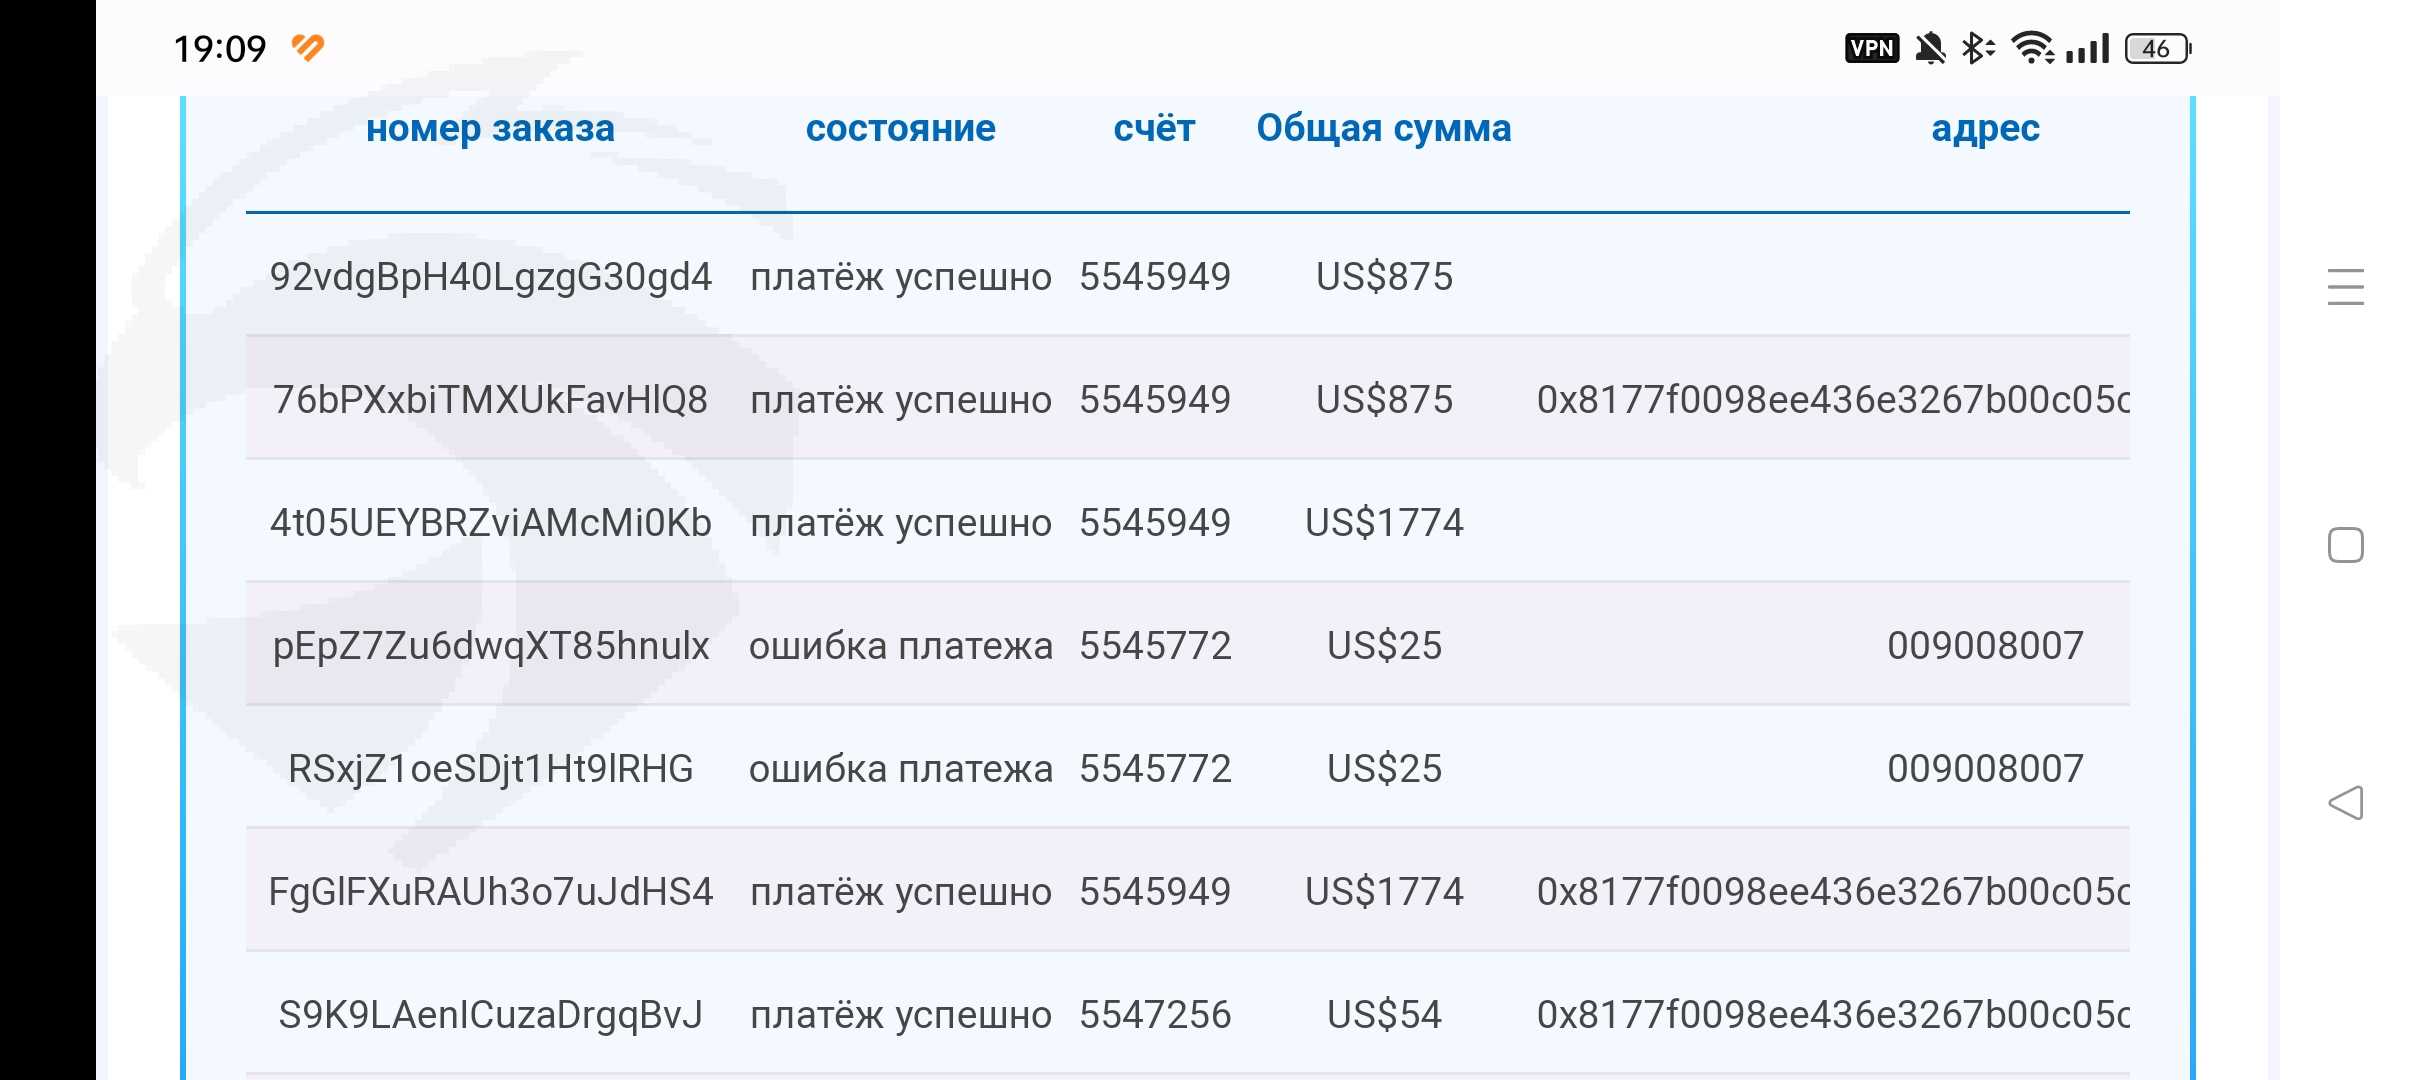Screen dimensions: 2412x1080
Task: Click address 0x8177 in order 76bPXxbiTMXUkFavHlQ8 row
Action: [x=1832, y=400]
